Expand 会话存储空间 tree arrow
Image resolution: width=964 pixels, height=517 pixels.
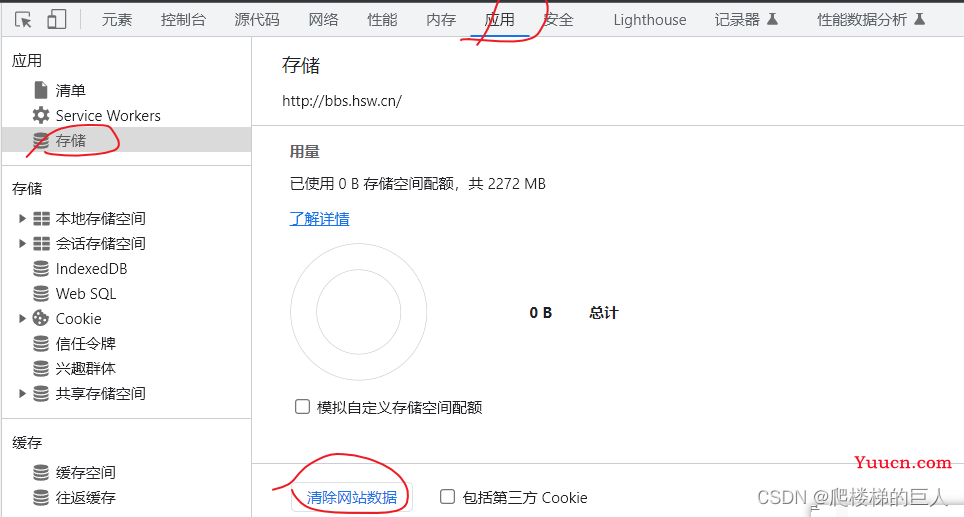point(22,243)
